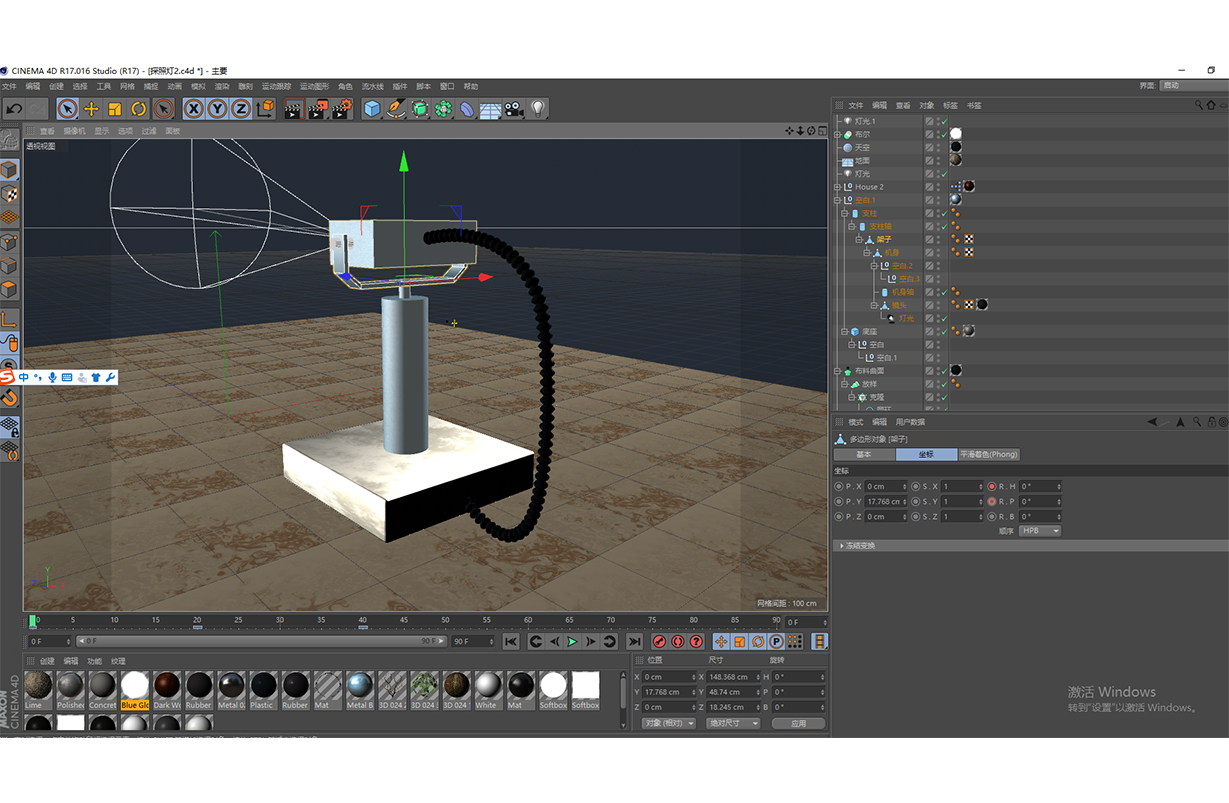1229x803 pixels.
Task: Select the Move tool in top toolbar
Action: pos(91,109)
